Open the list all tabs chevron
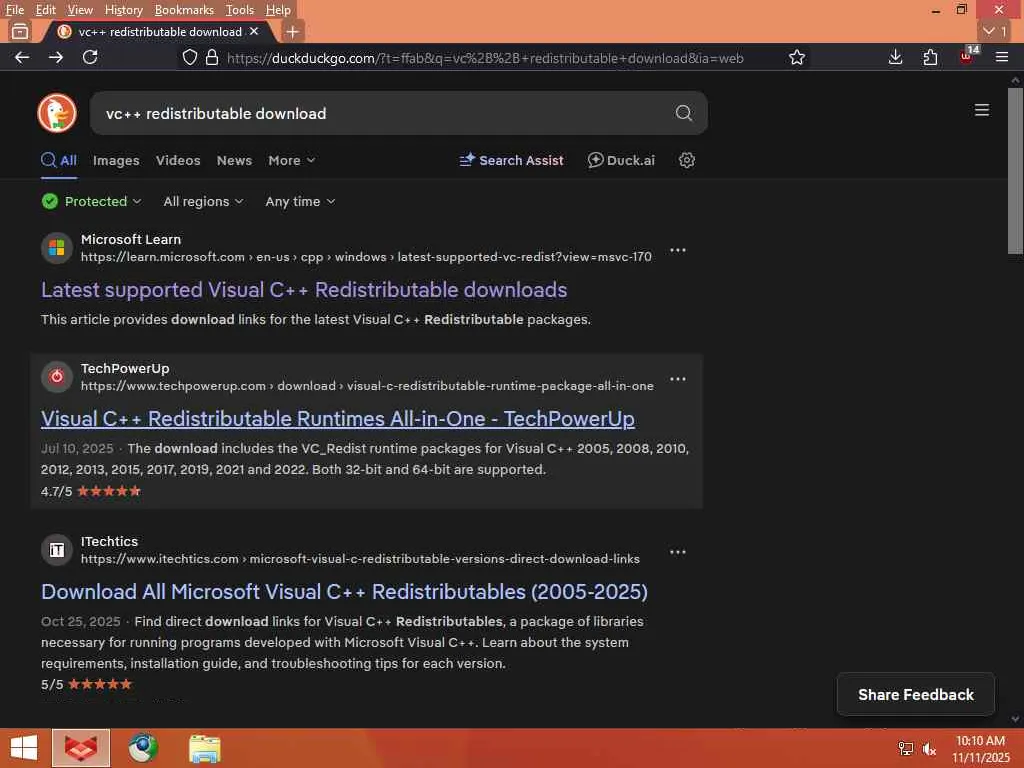The image size is (1024, 768). pos(995,31)
